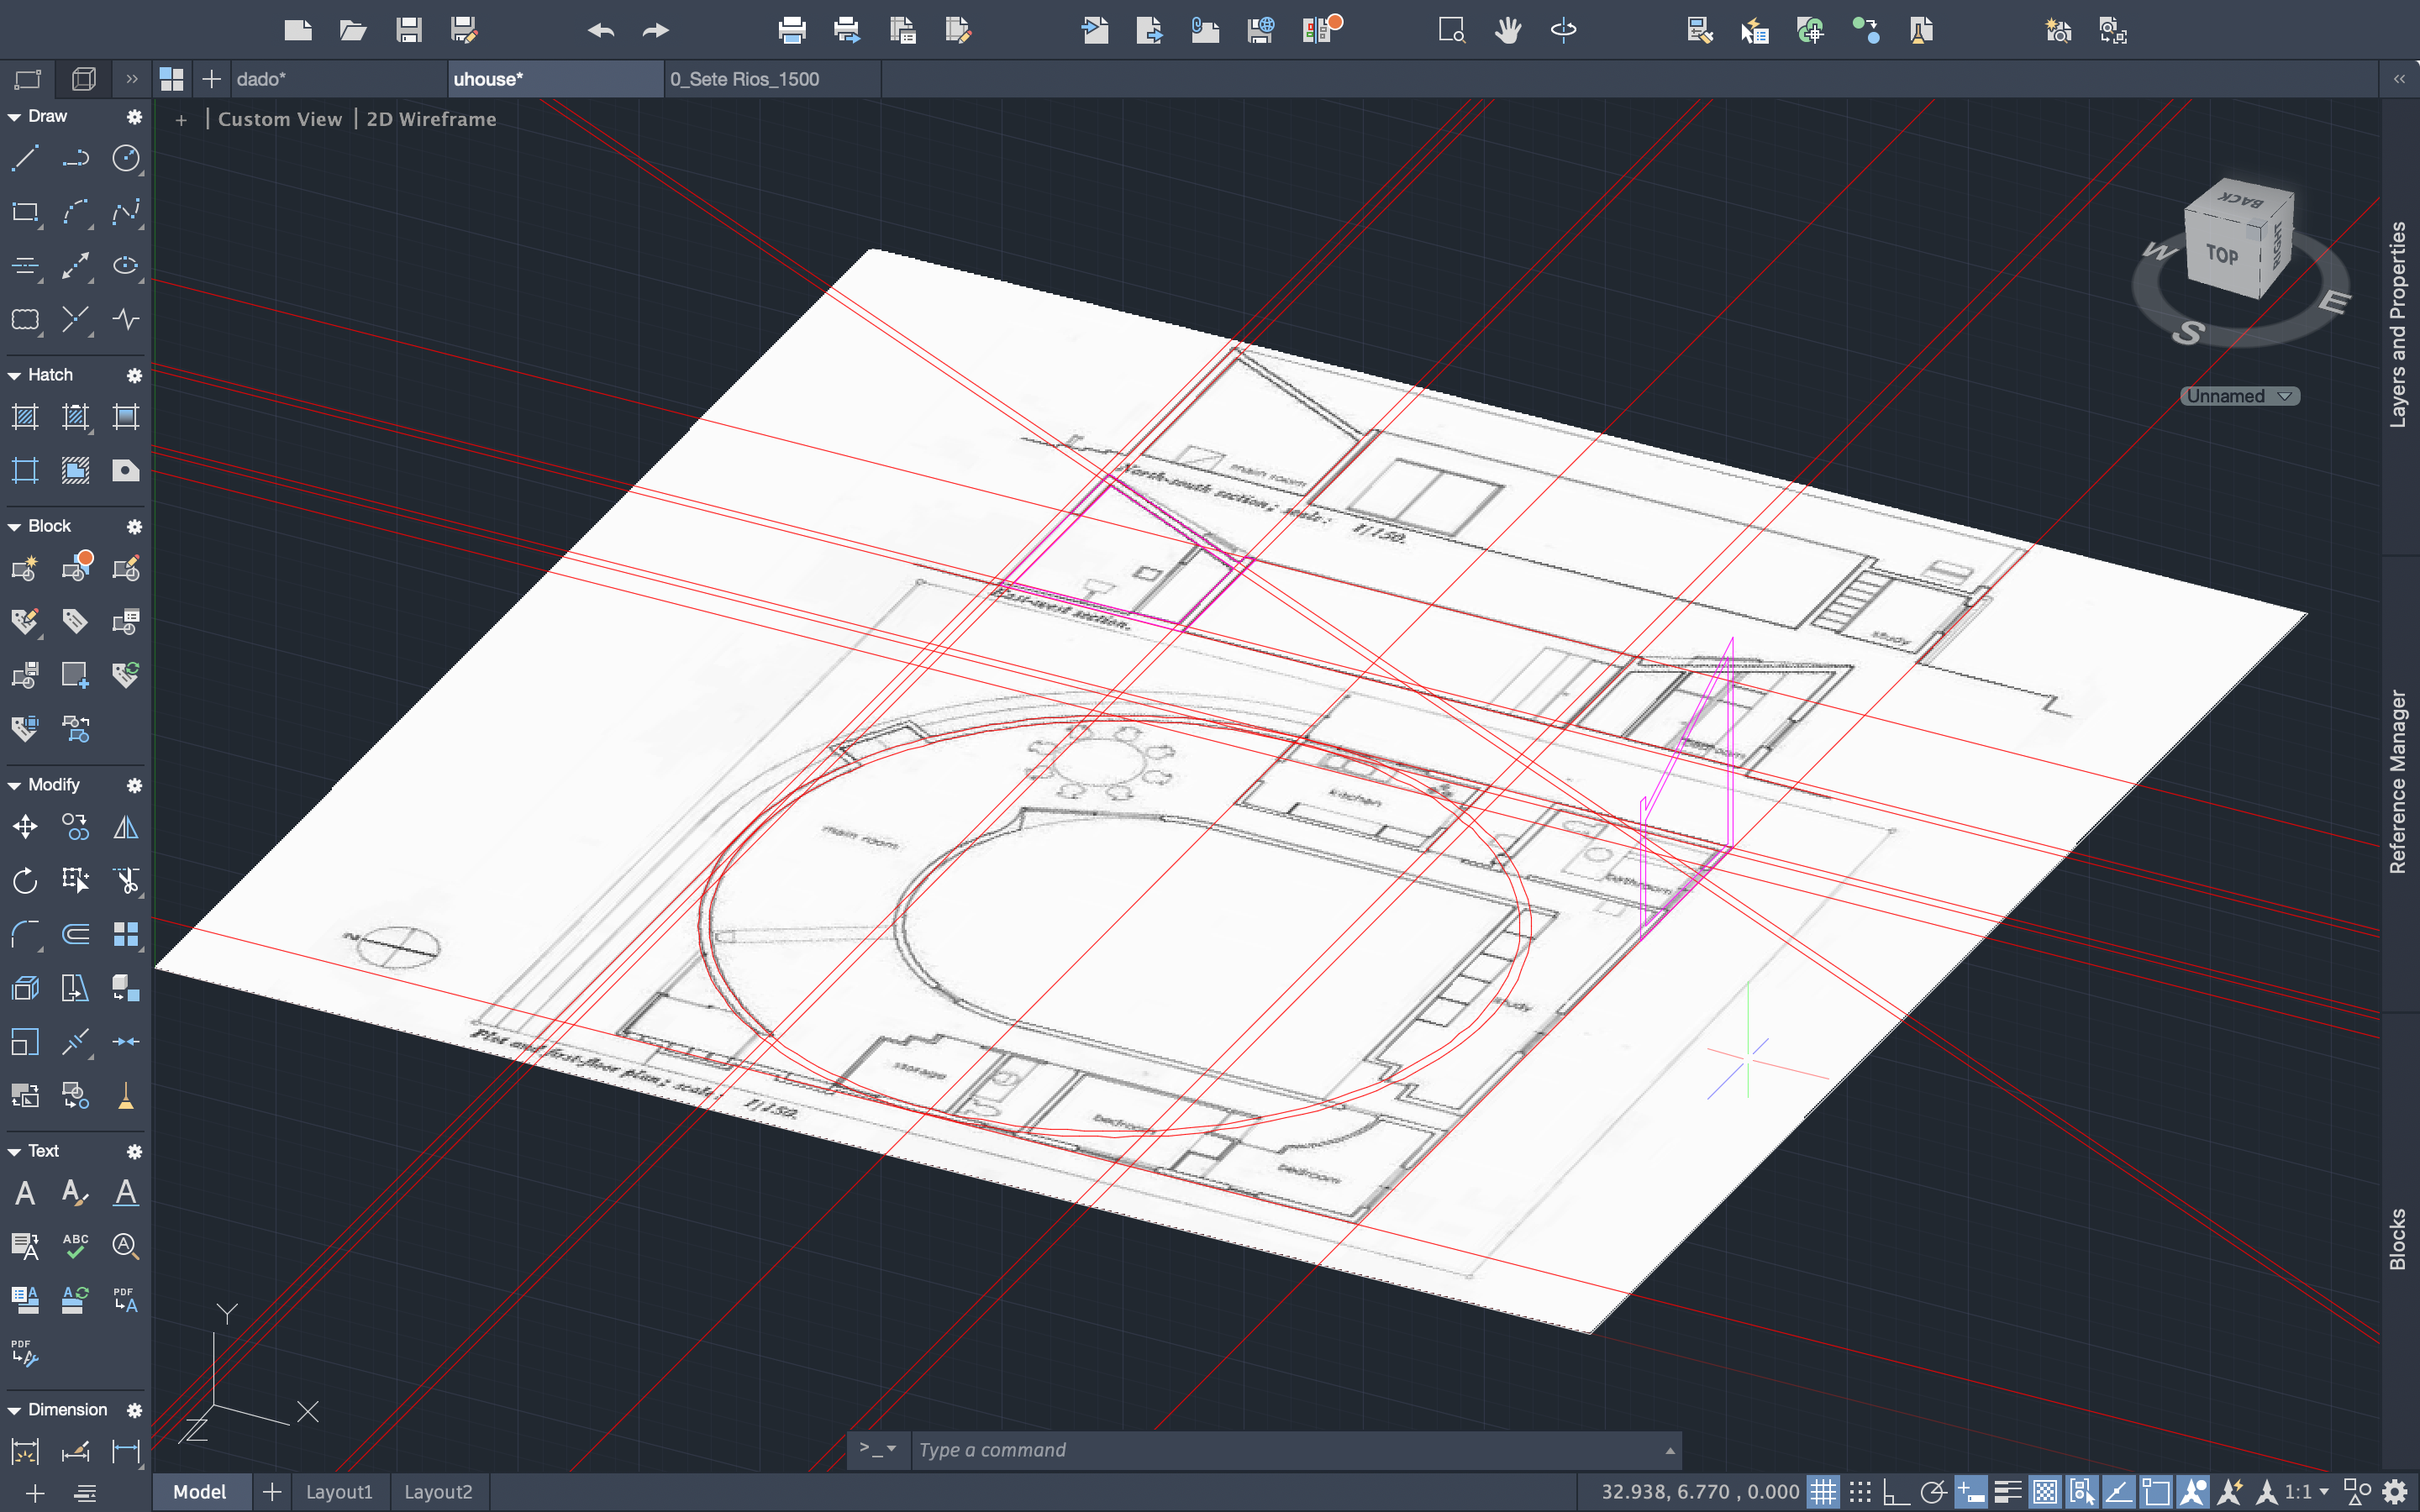Select the Circle tool in the Draw panel
Image resolution: width=2420 pixels, height=1512 pixels.
tap(126, 158)
